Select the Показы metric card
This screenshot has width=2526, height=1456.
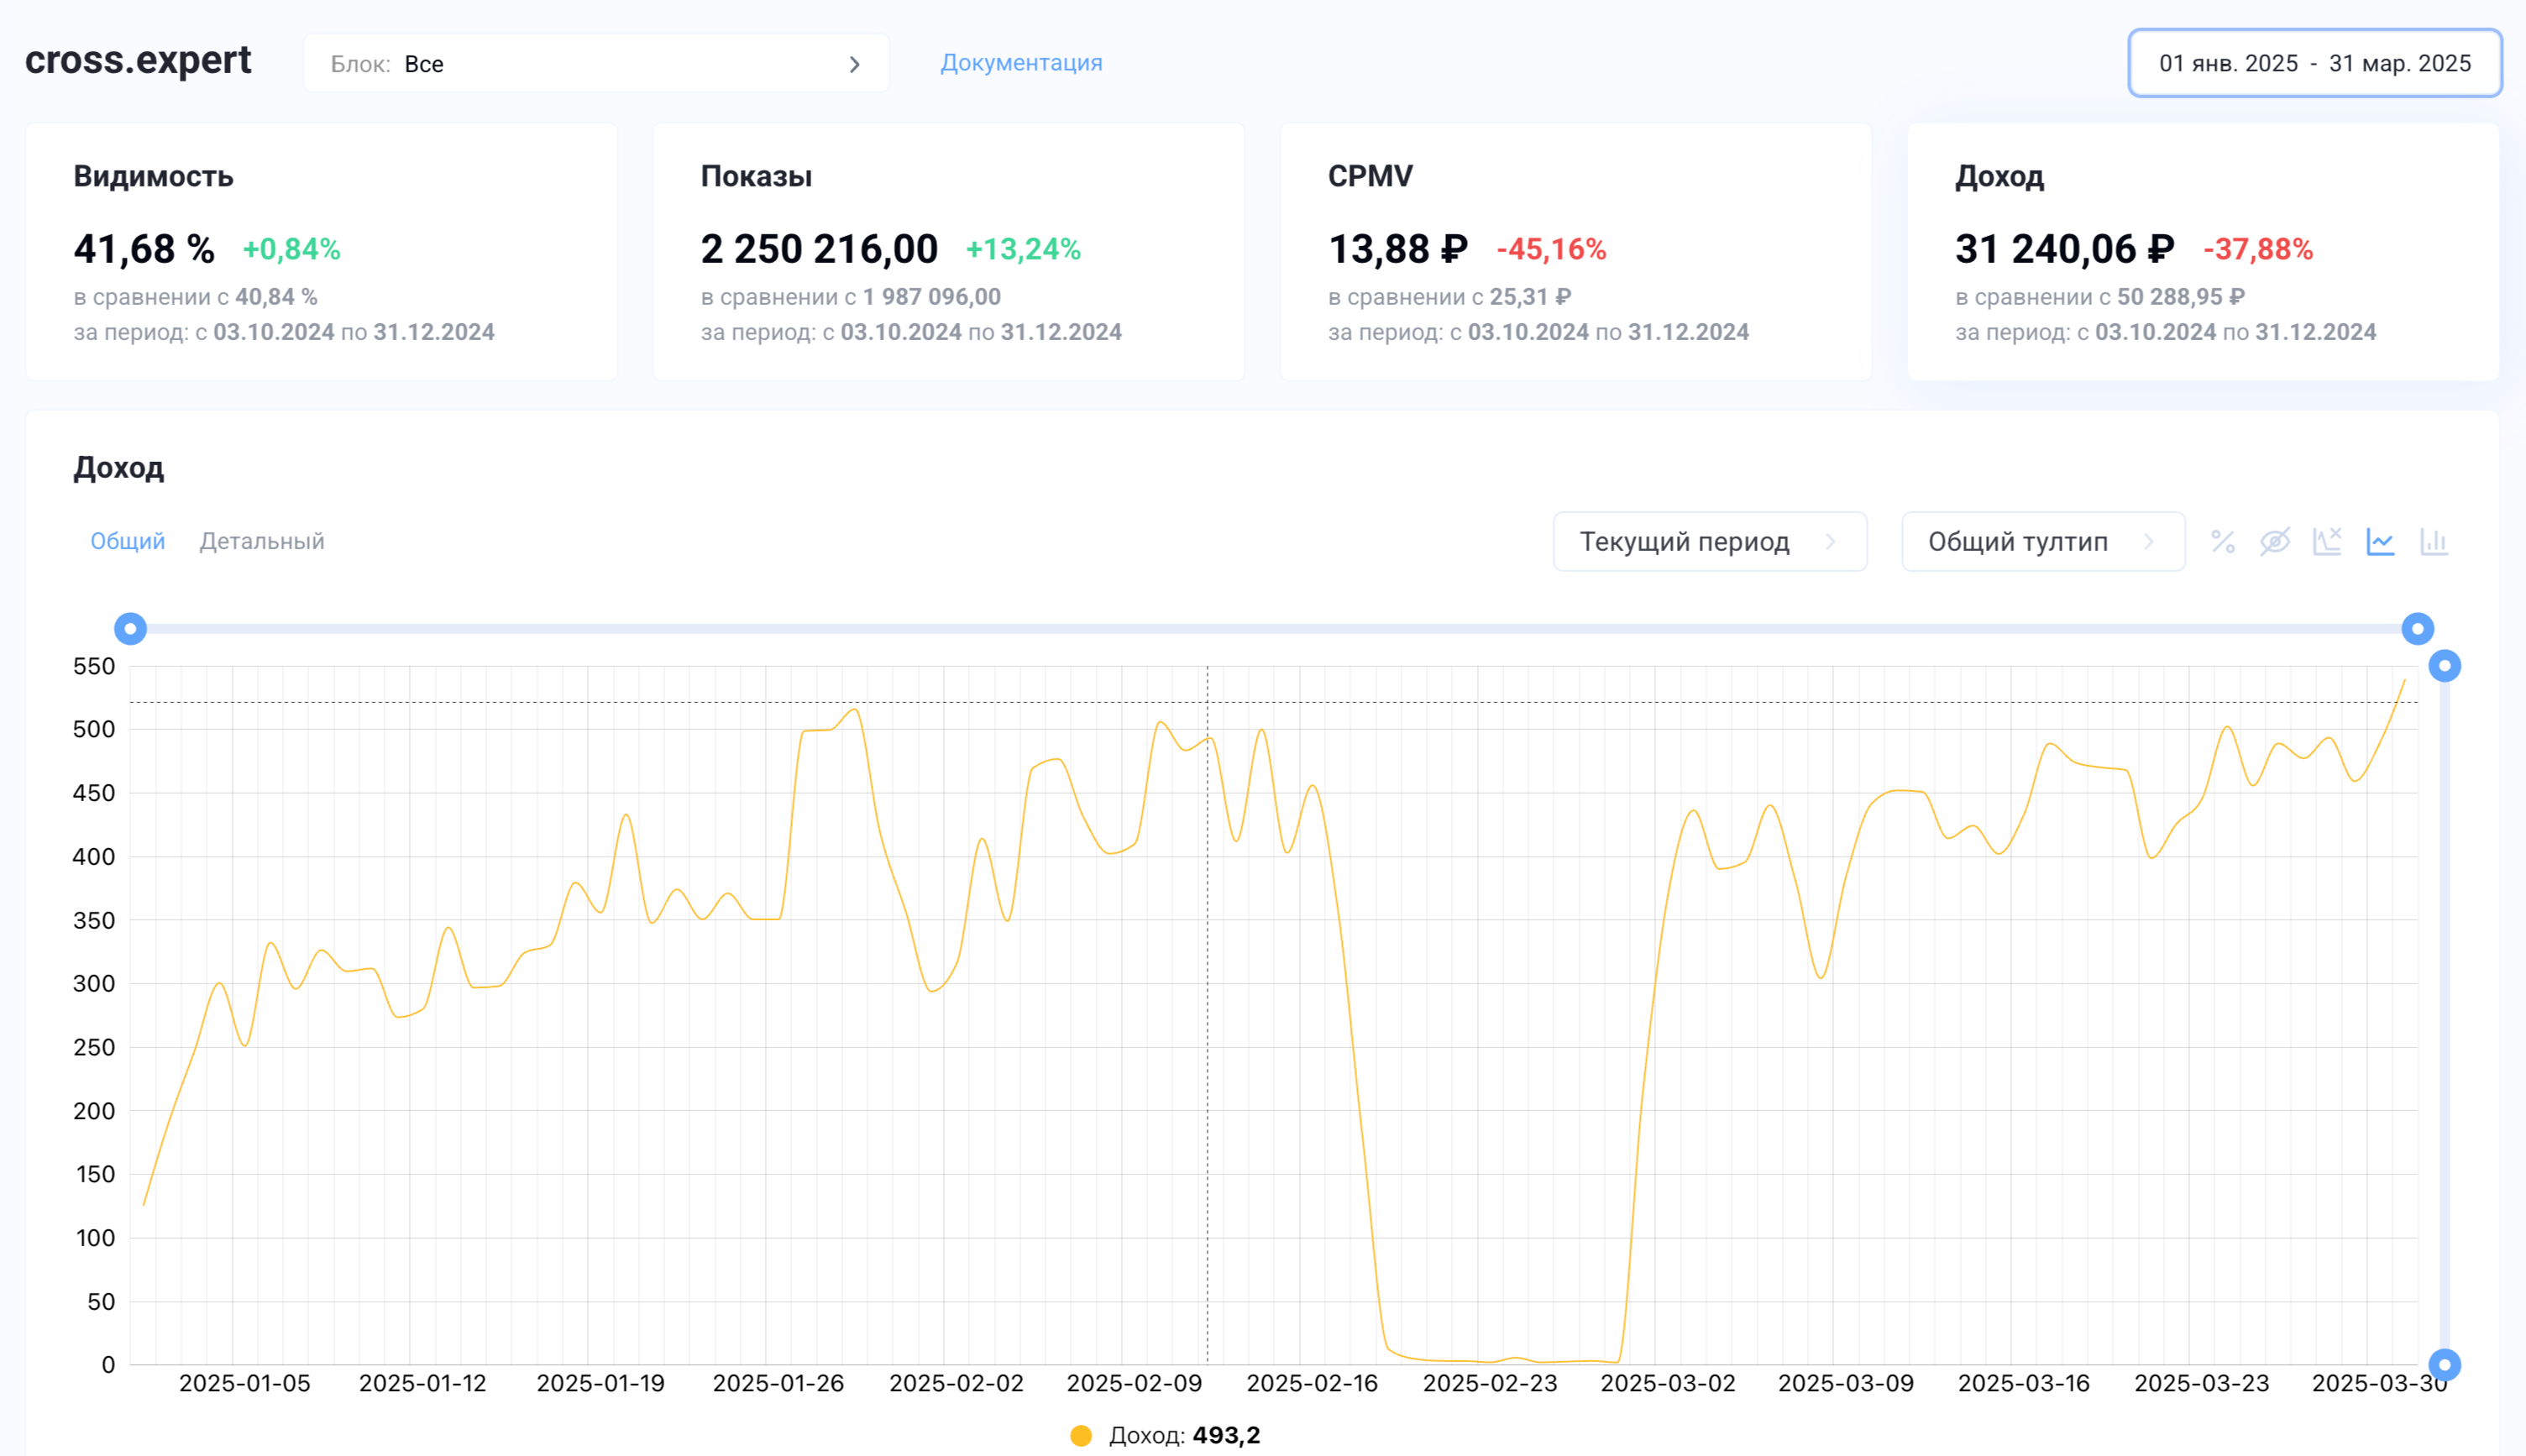point(948,252)
